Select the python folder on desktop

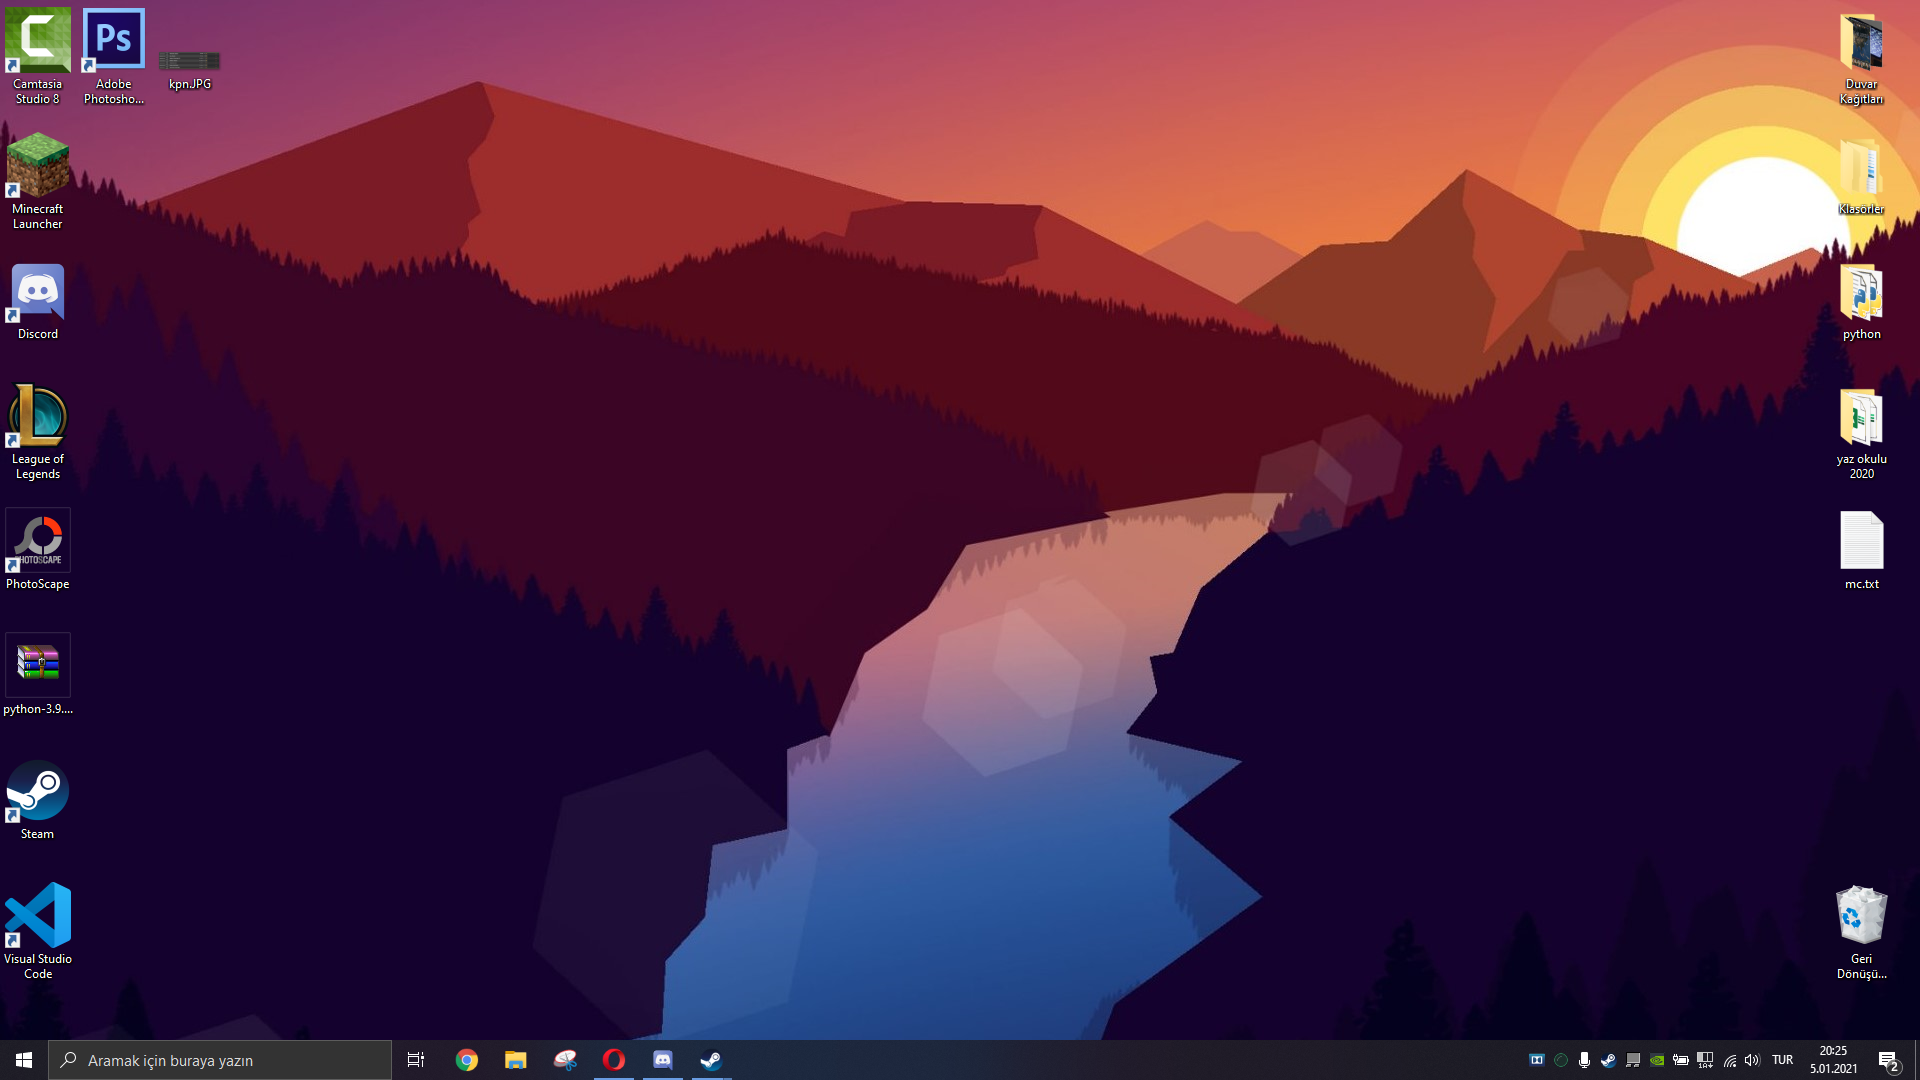click(1861, 301)
